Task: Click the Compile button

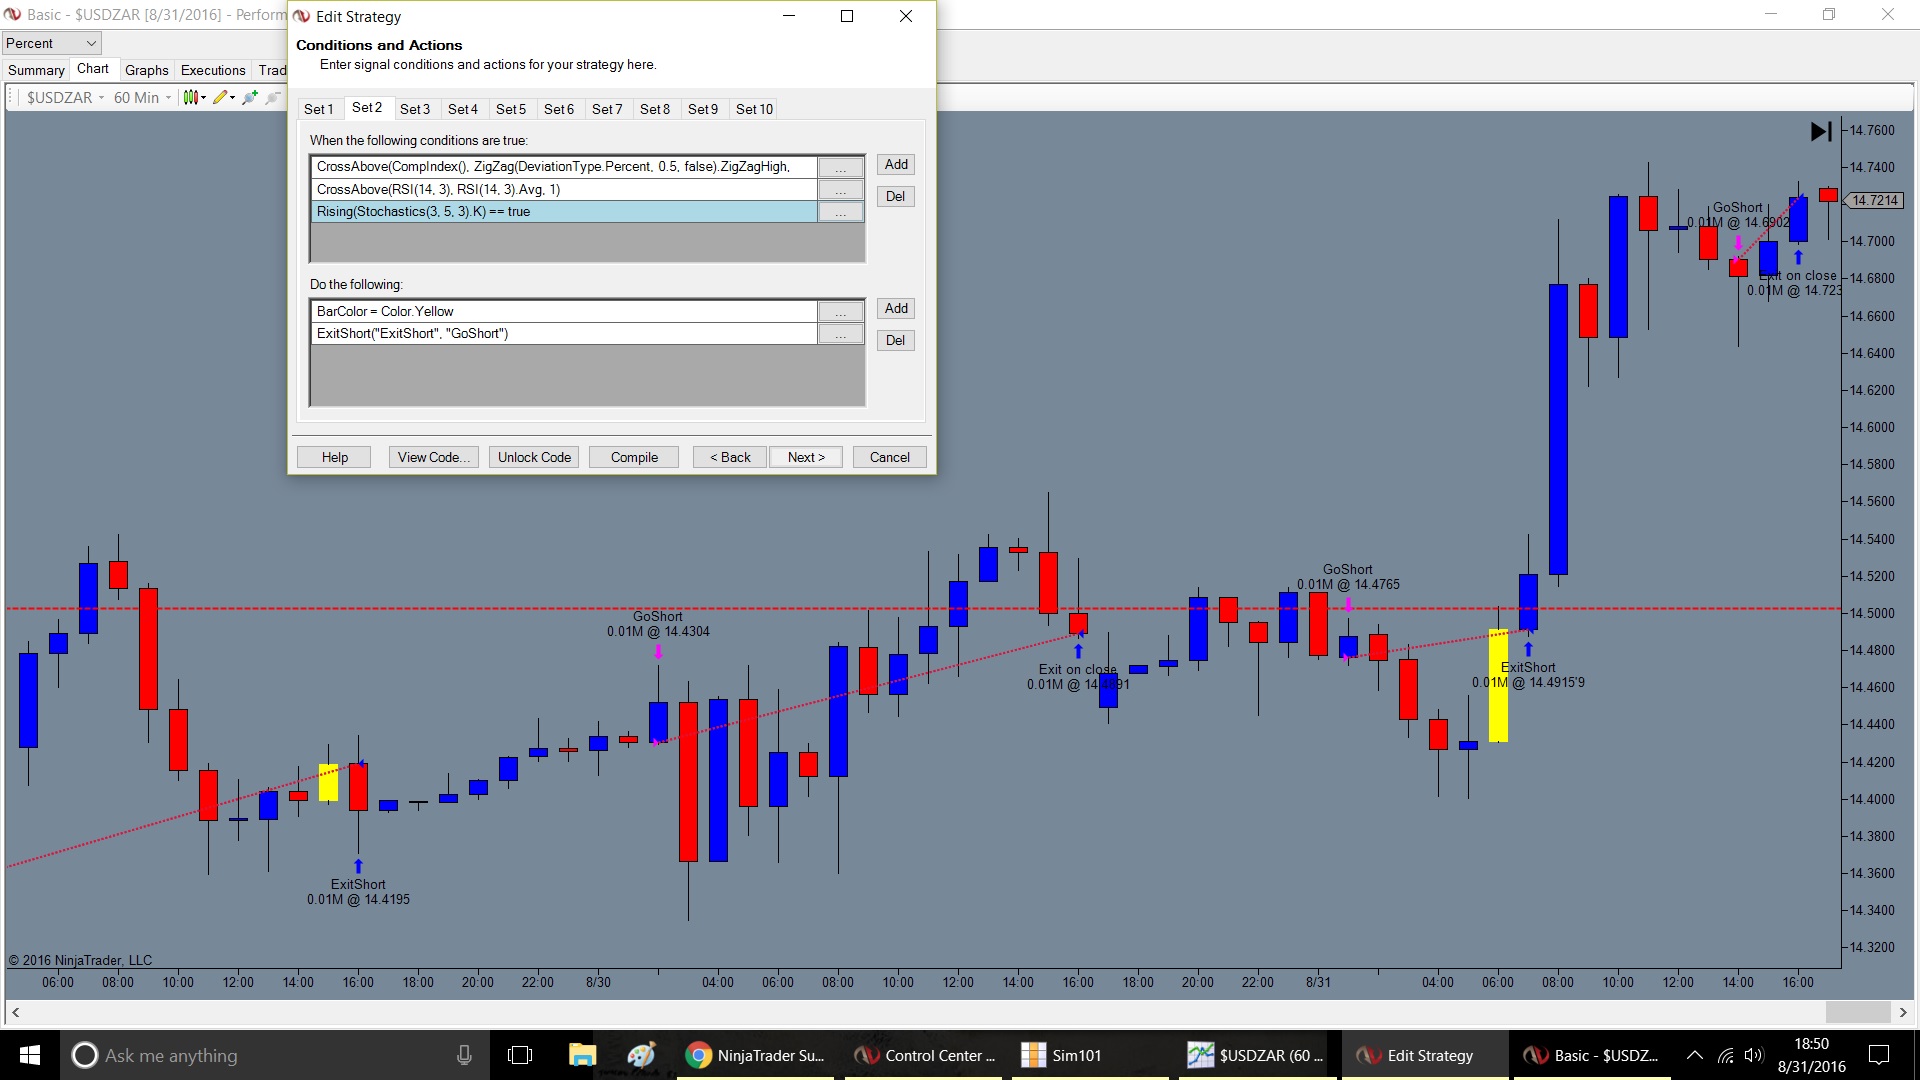Action: coord(634,457)
